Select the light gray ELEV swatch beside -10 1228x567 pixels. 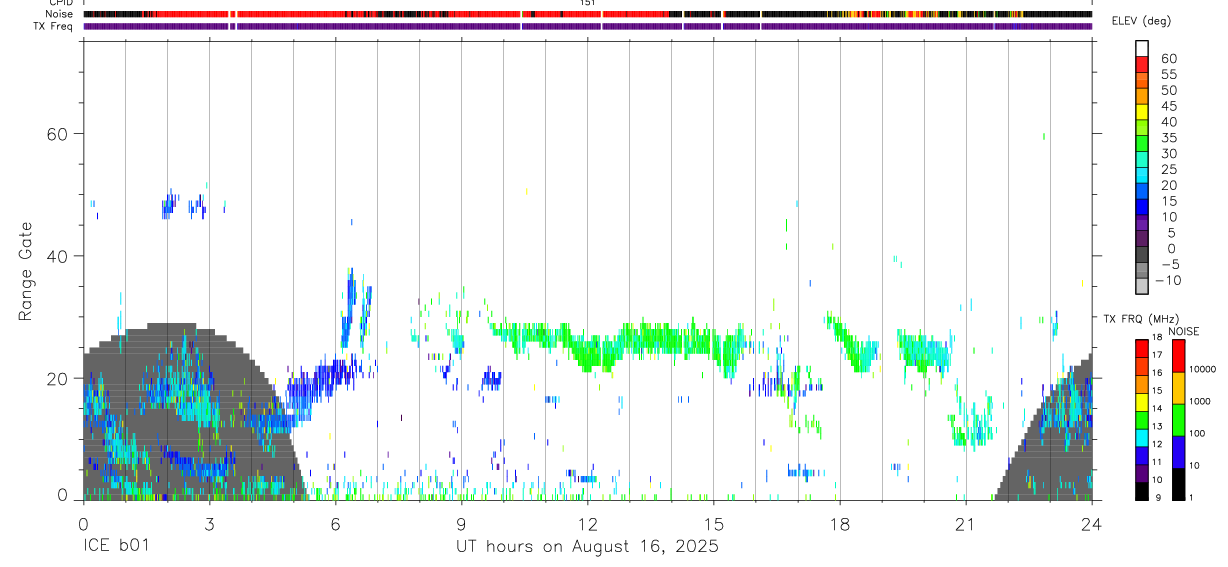[x=1142, y=285]
